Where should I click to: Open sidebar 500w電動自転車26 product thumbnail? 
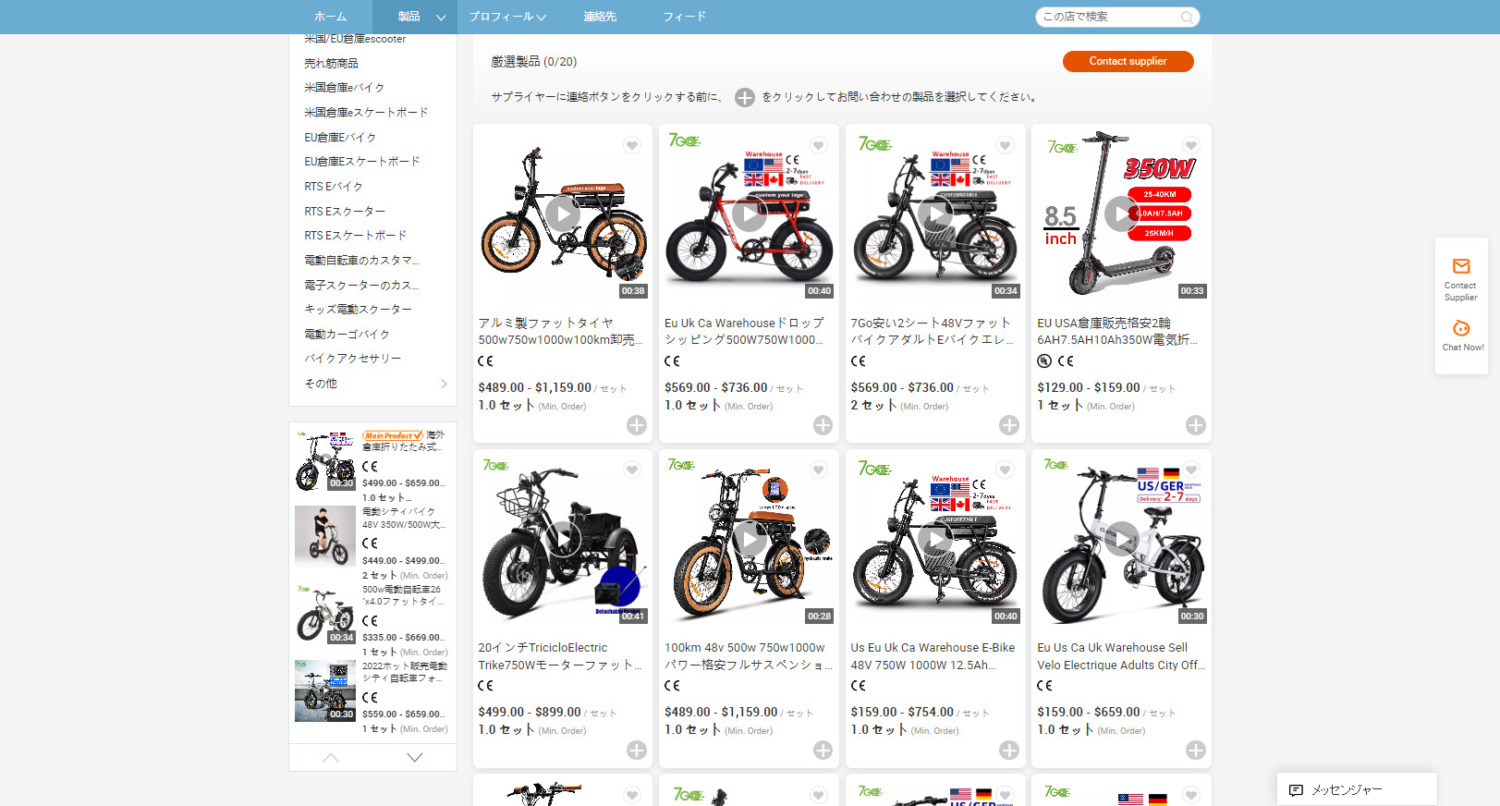click(325, 613)
